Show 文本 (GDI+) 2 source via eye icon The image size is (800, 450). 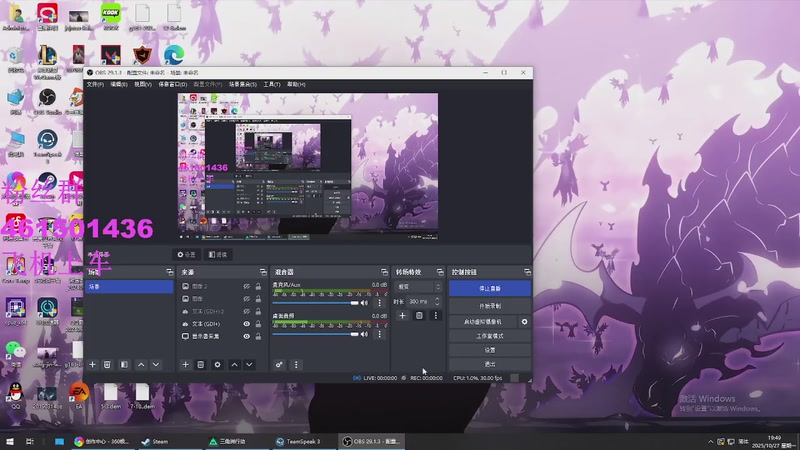coord(246,311)
